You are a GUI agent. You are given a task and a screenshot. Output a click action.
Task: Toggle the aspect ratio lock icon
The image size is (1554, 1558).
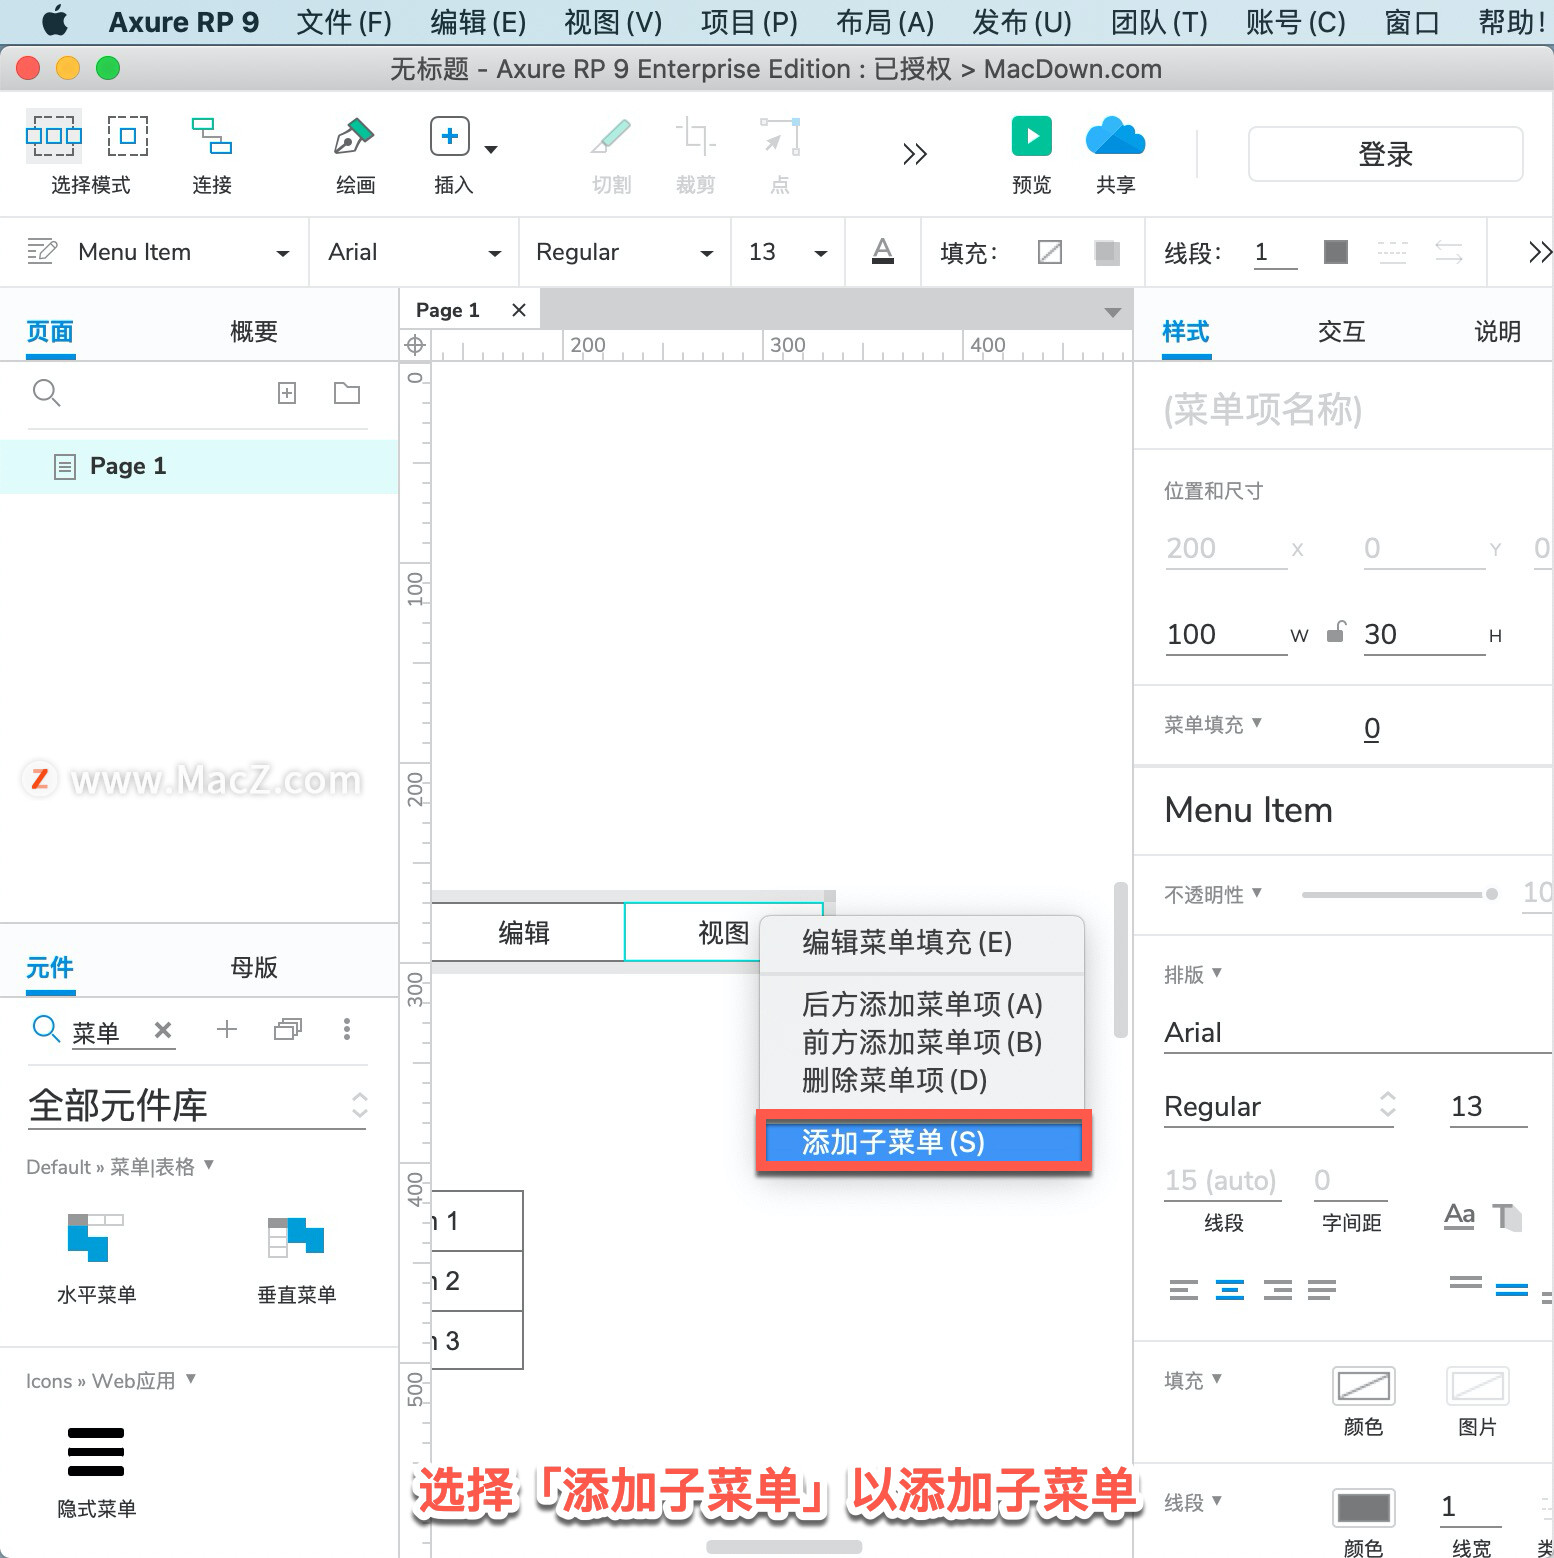pos(1336,632)
